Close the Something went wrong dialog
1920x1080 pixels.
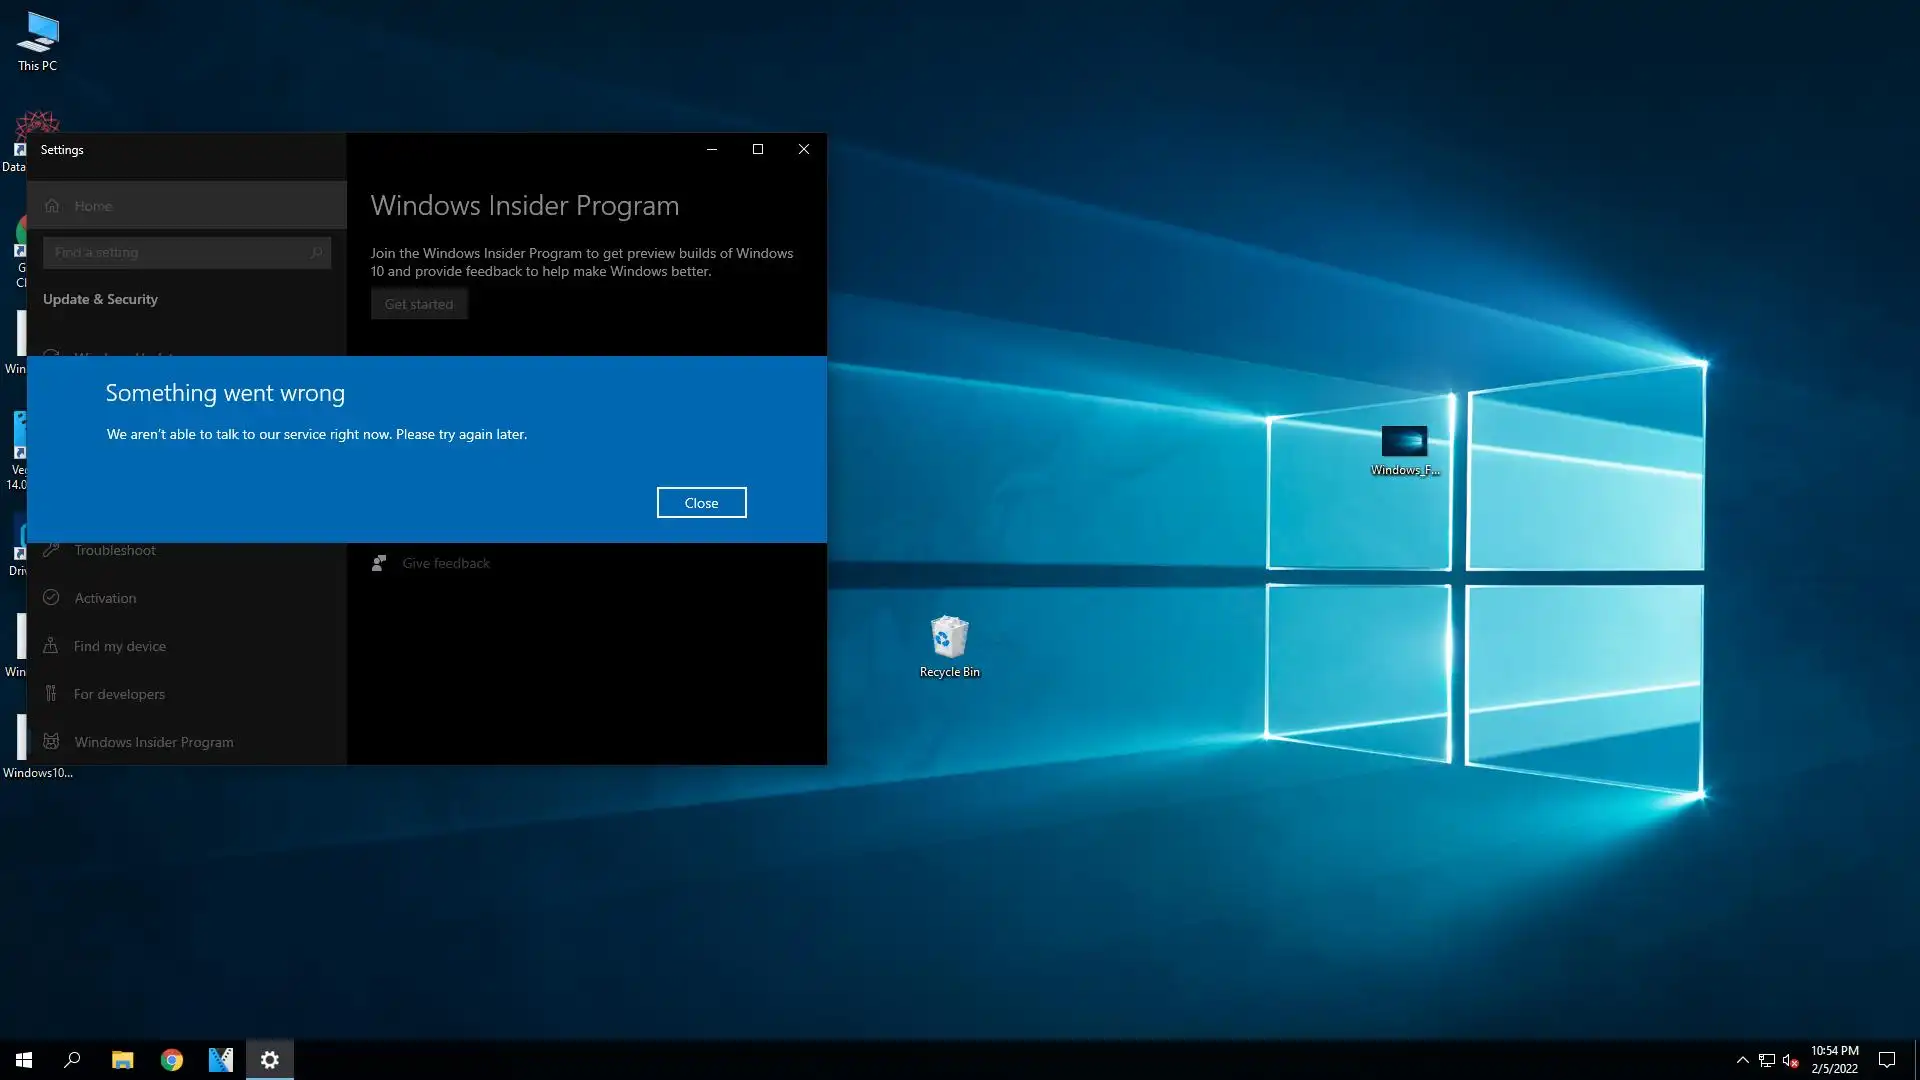click(x=701, y=503)
